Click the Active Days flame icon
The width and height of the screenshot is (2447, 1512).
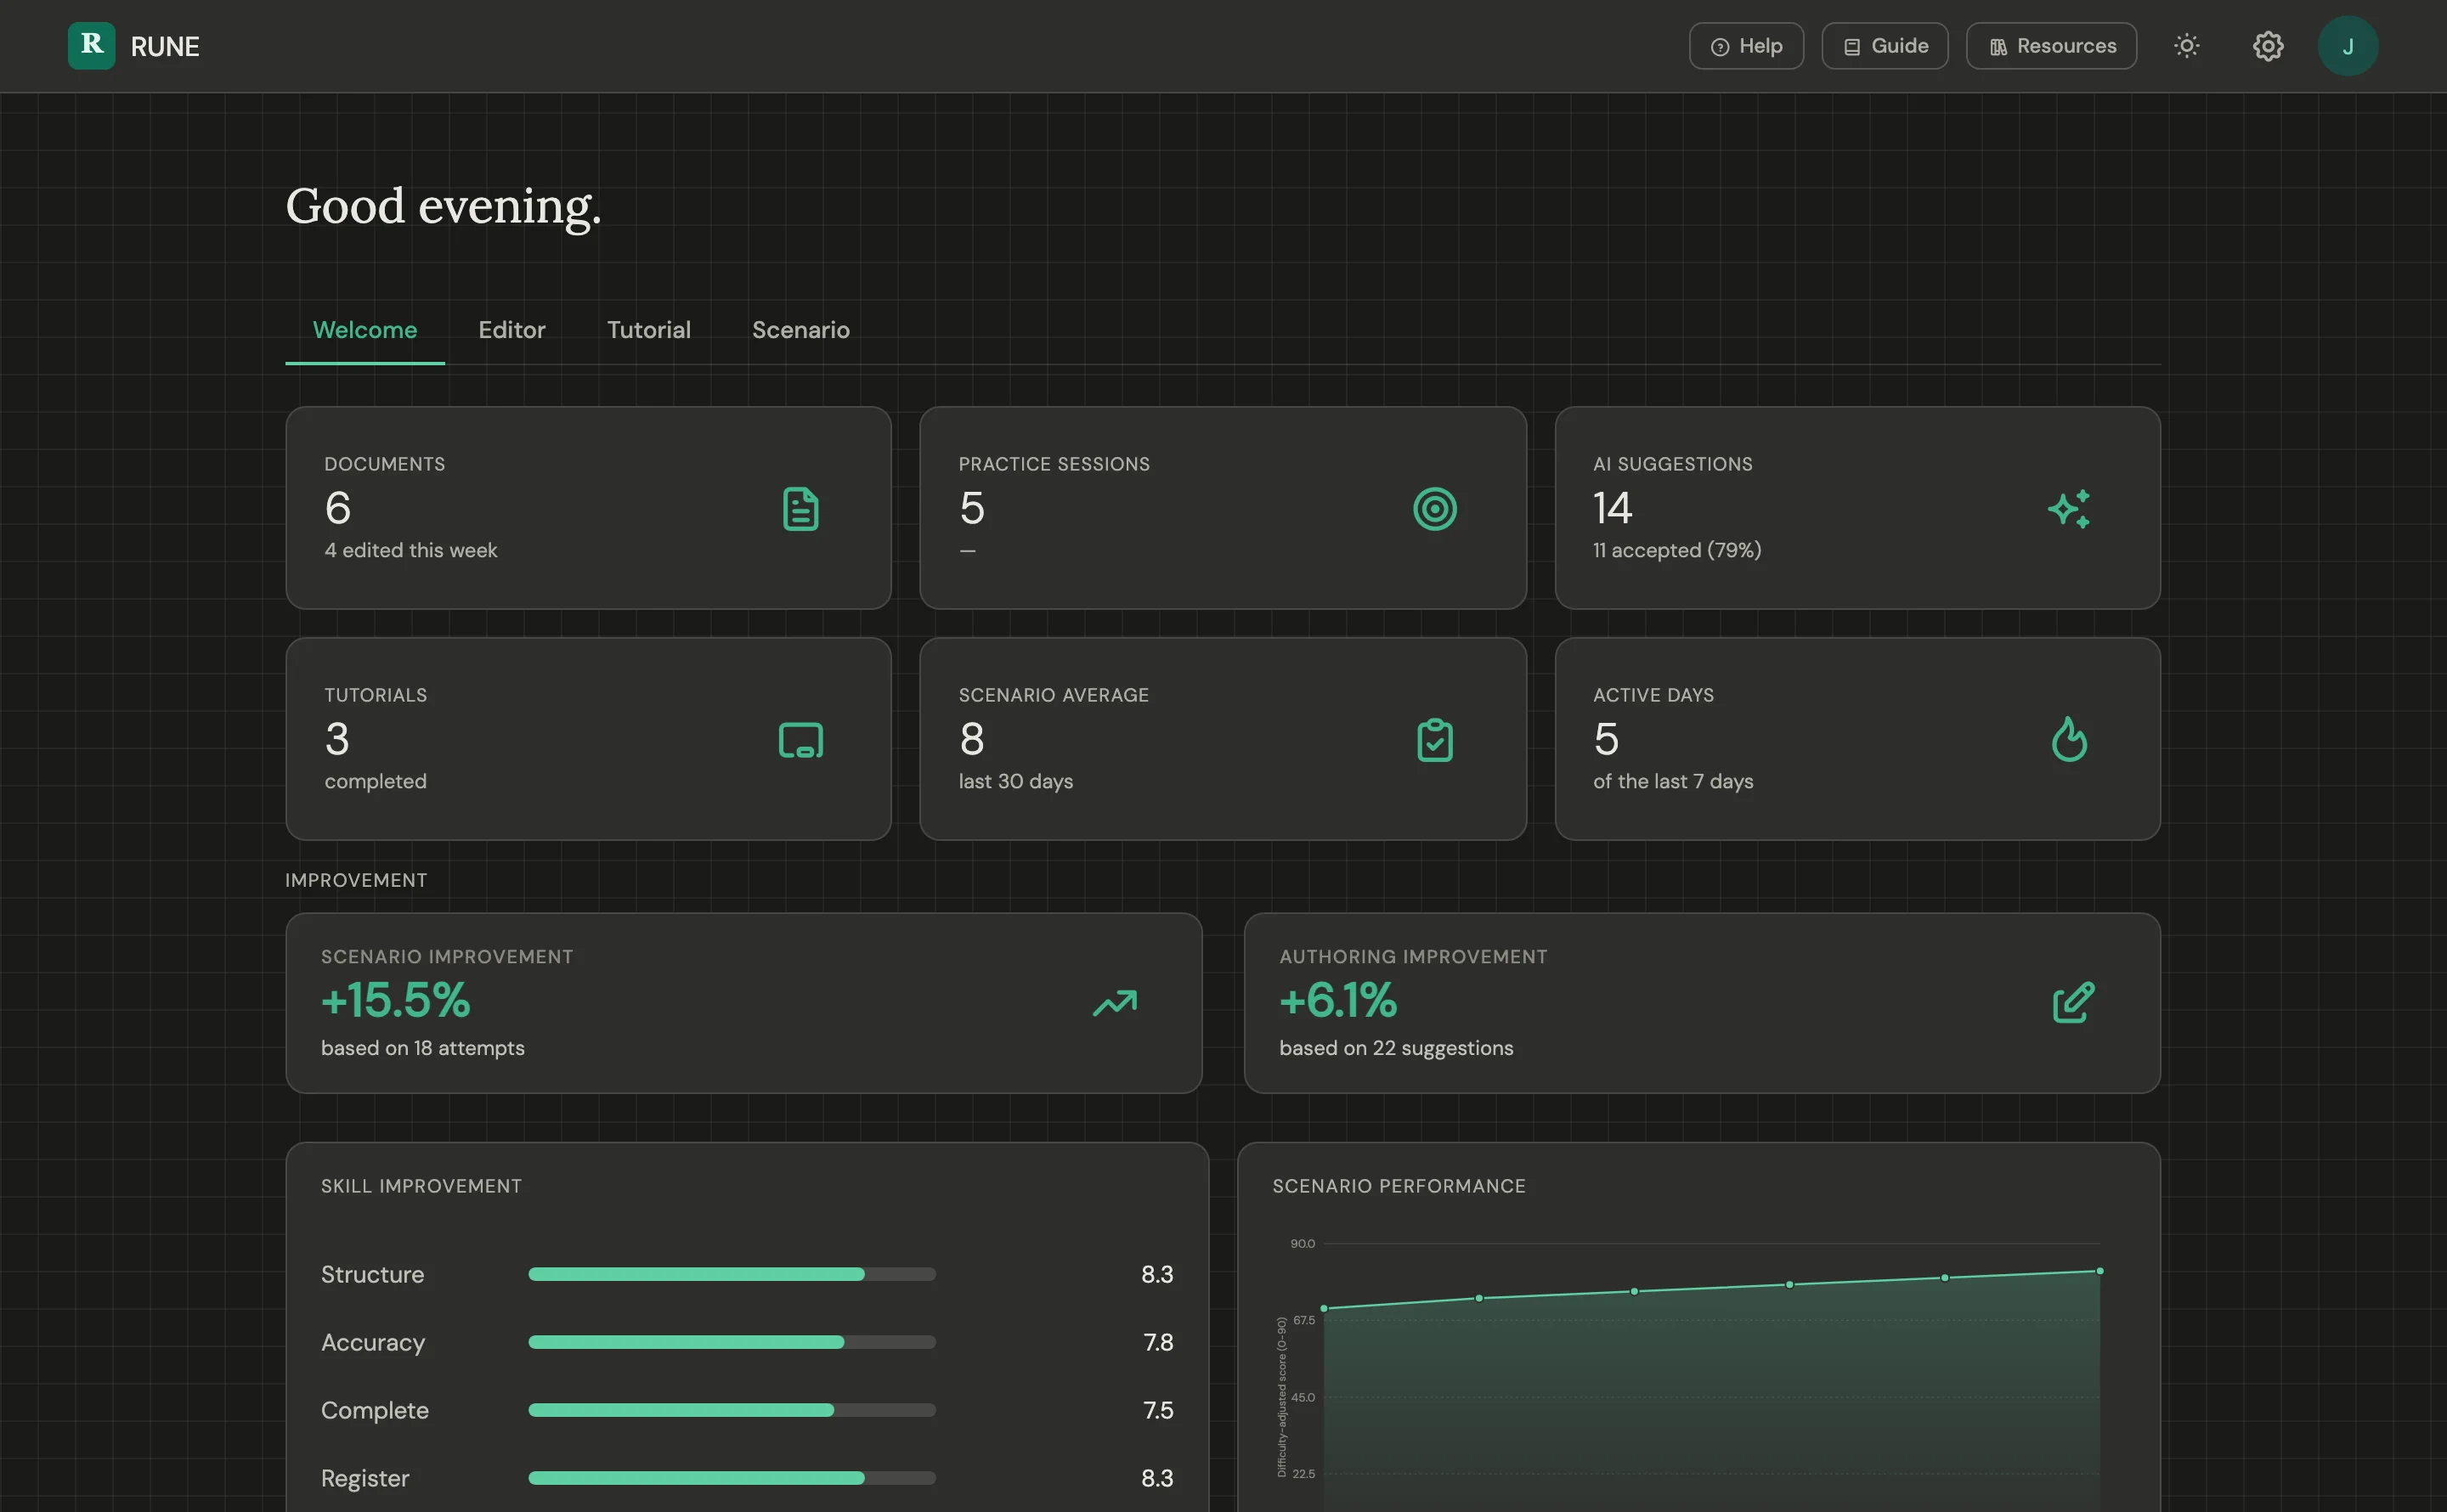pos(2068,740)
